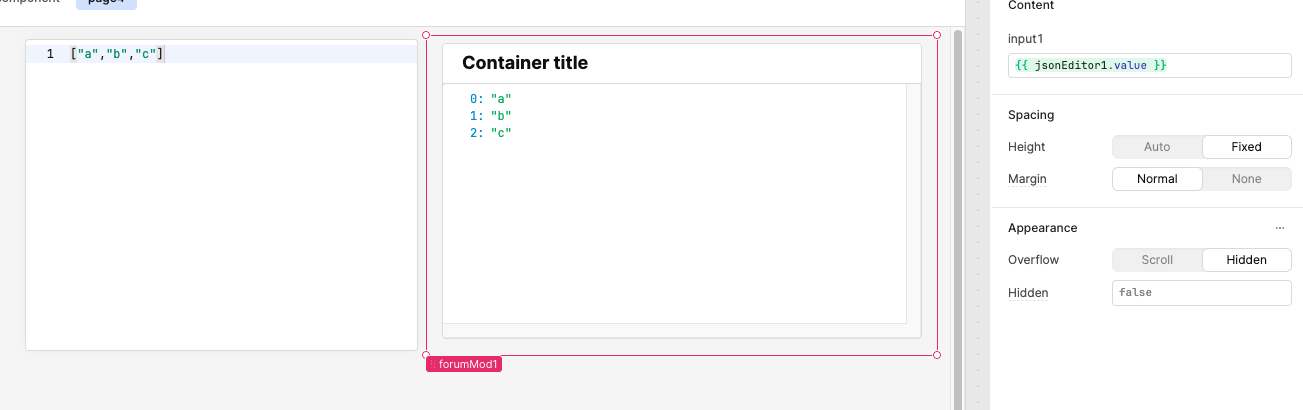This screenshot has width=1303, height=410.
Task: Switch to the highlighted page tab
Action: (106, 3)
